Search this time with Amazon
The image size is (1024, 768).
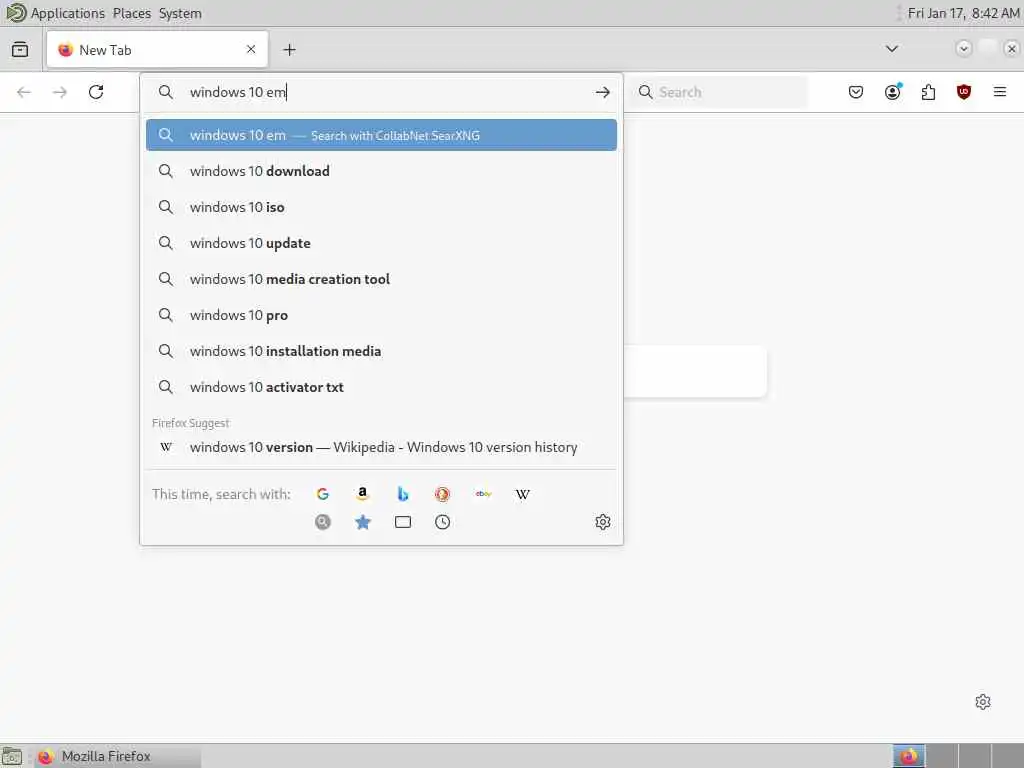(x=362, y=494)
